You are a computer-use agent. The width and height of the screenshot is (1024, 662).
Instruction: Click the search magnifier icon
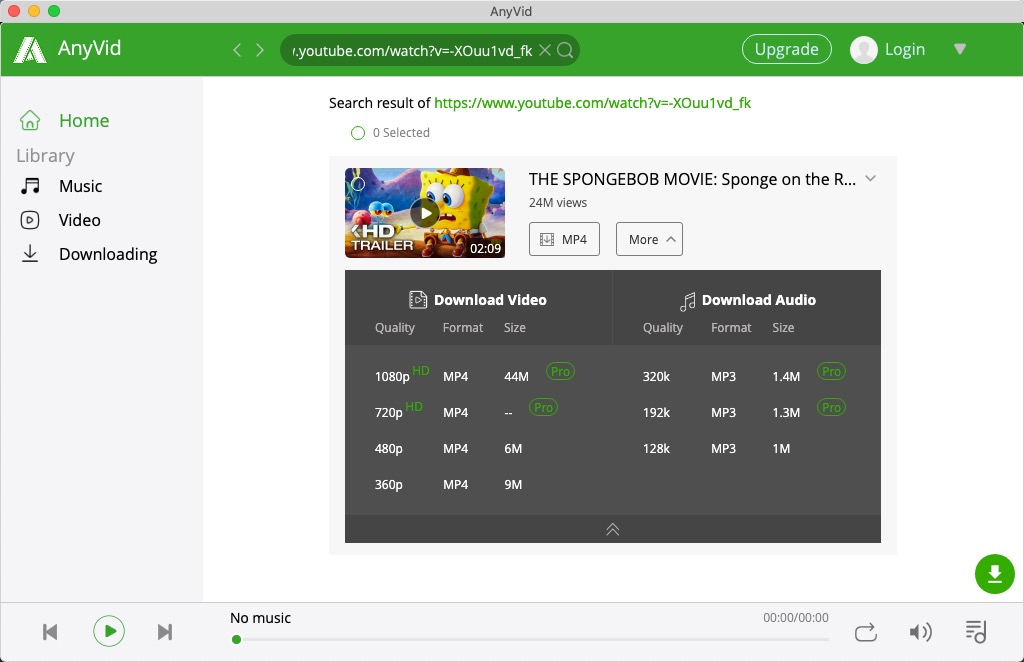pyautogui.click(x=566, y=50)
